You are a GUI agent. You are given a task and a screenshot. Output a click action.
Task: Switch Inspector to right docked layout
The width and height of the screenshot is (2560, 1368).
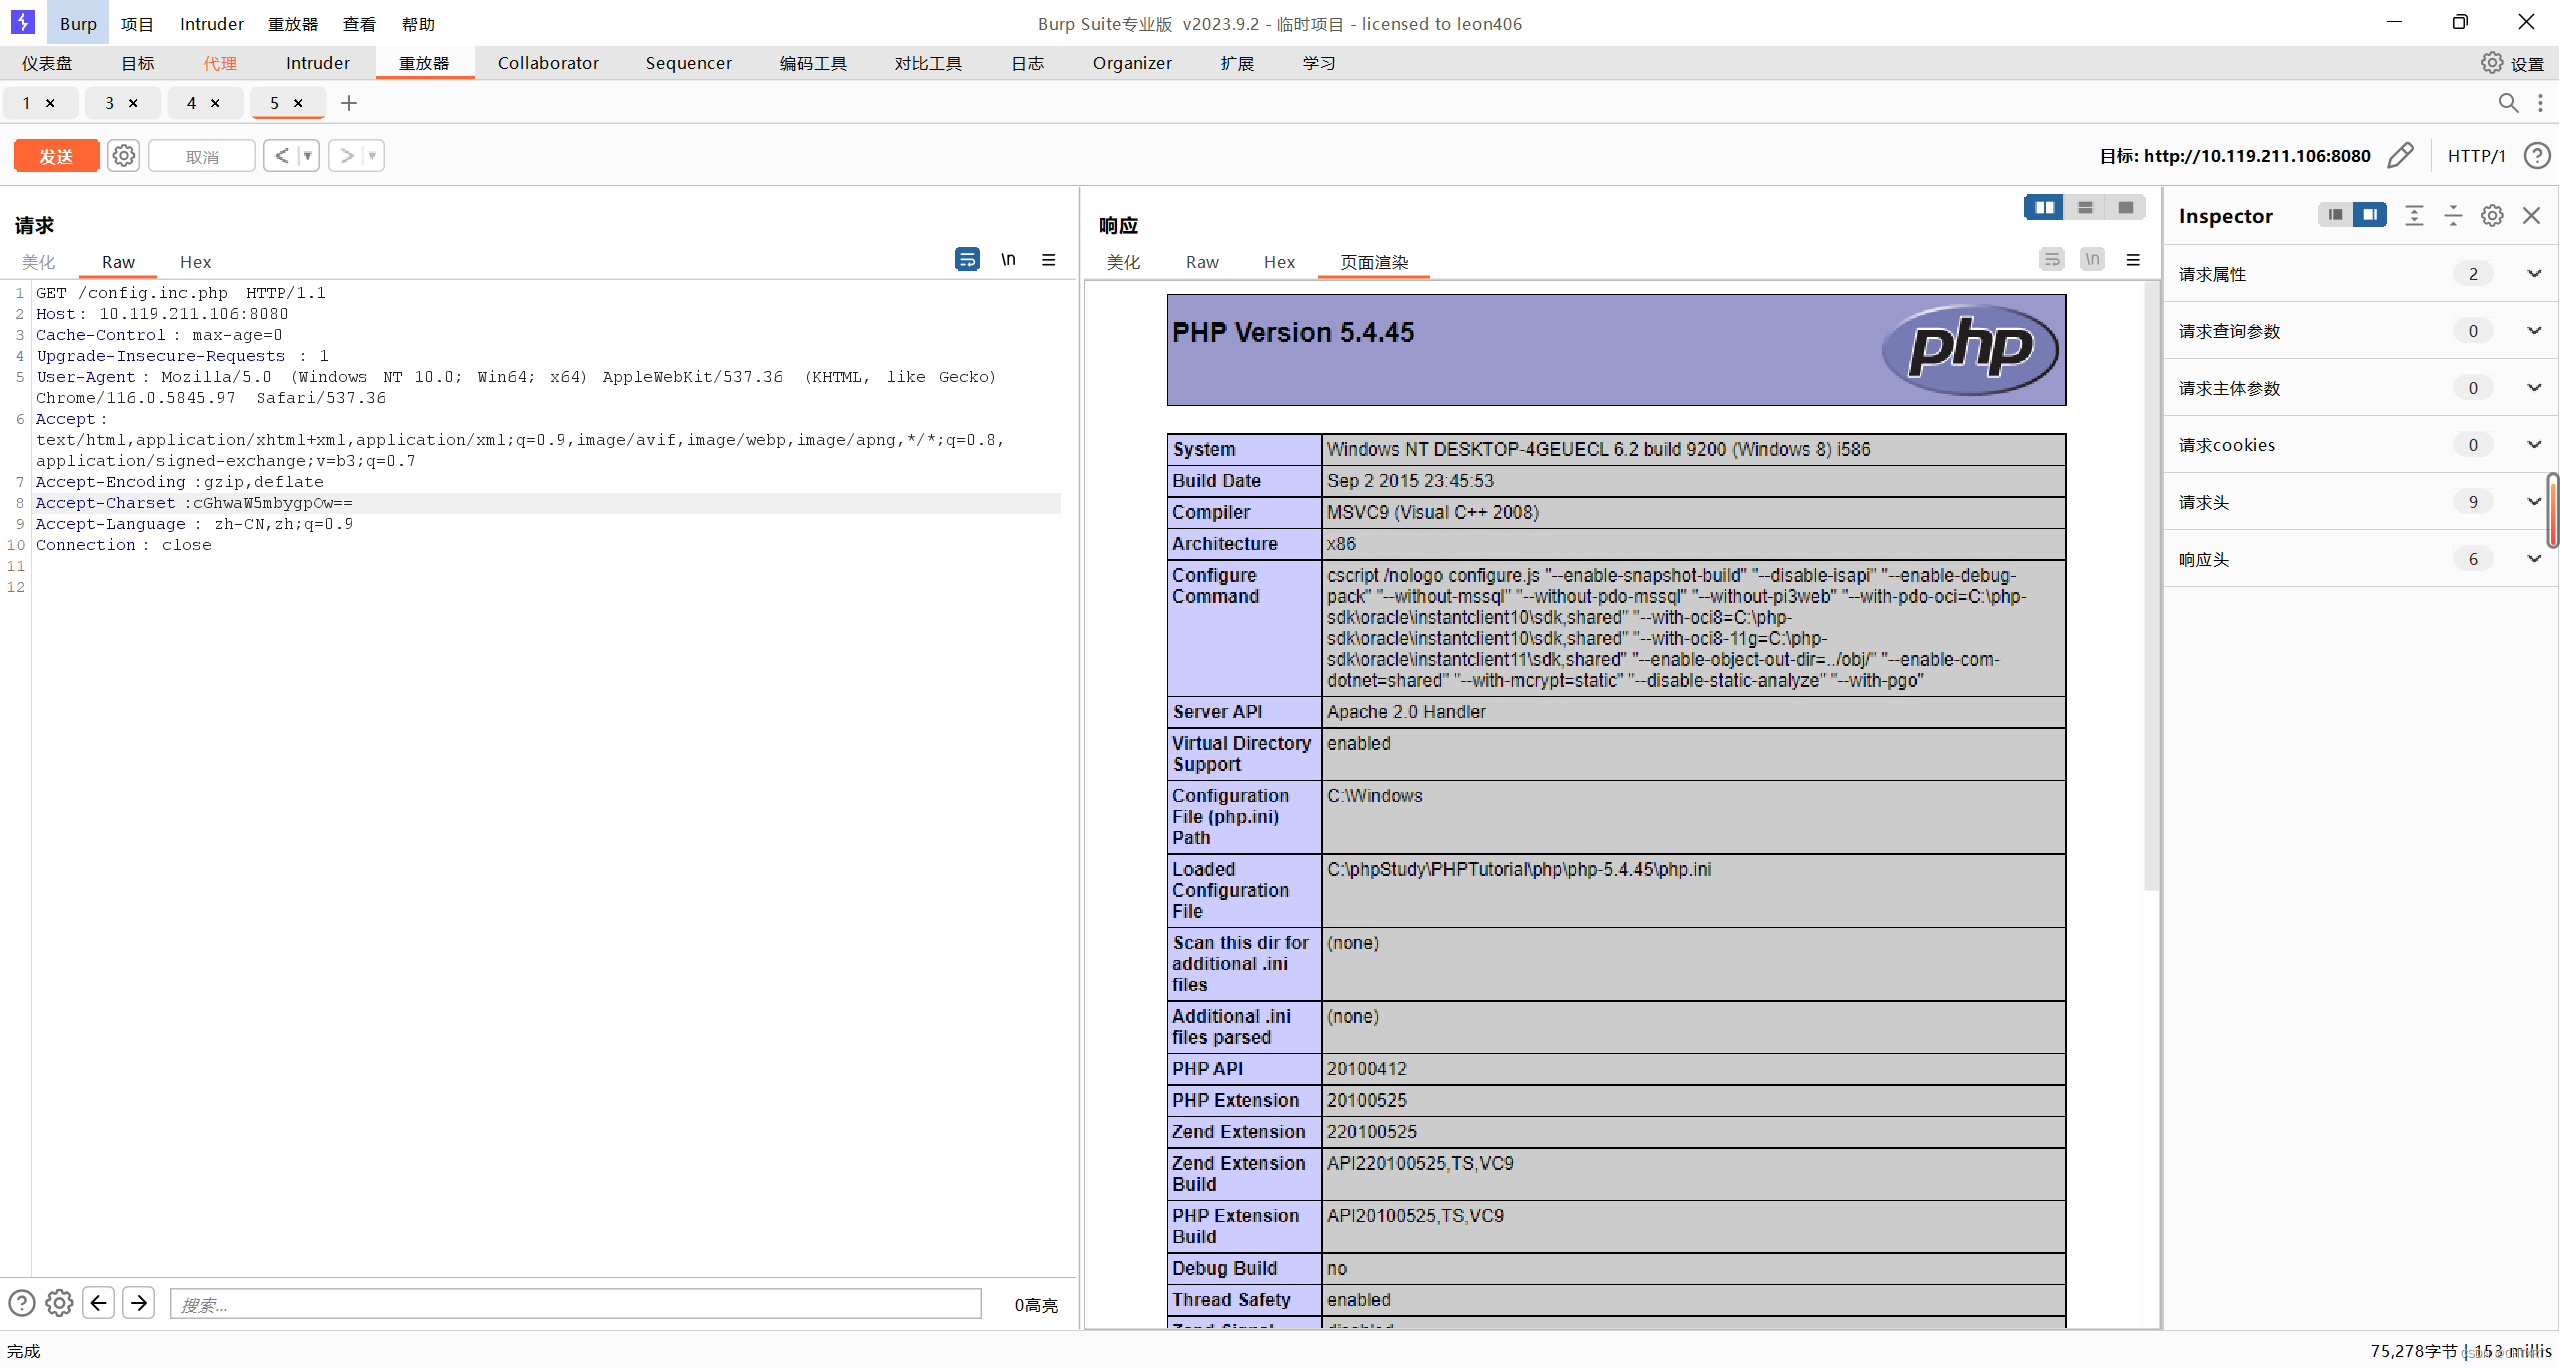click(x=2370, y=215)
